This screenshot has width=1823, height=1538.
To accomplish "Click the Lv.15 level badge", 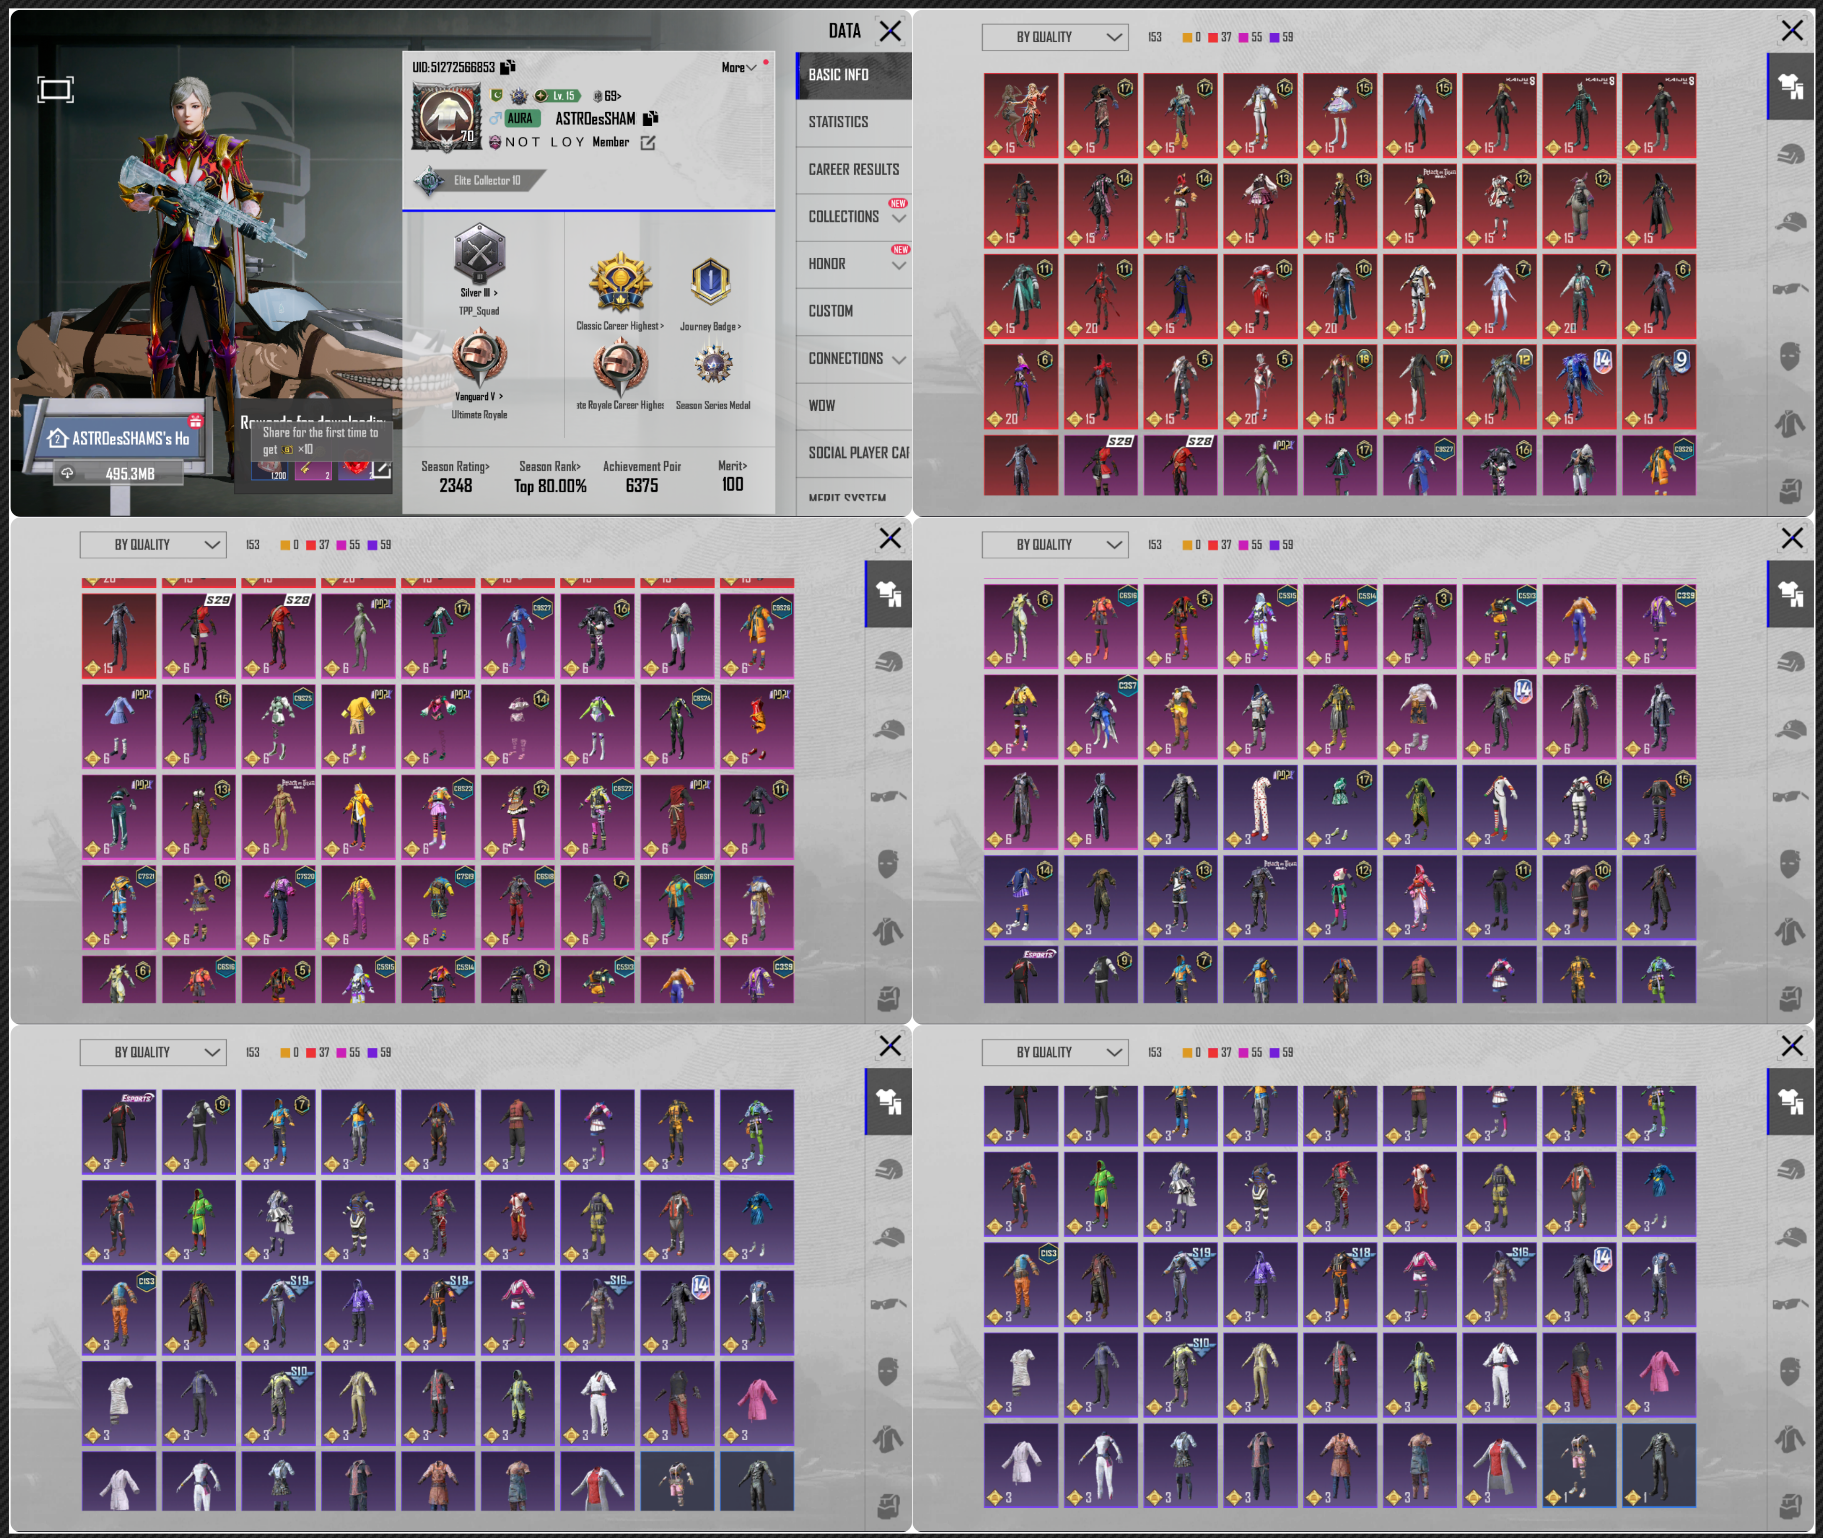I will point(556,96).
